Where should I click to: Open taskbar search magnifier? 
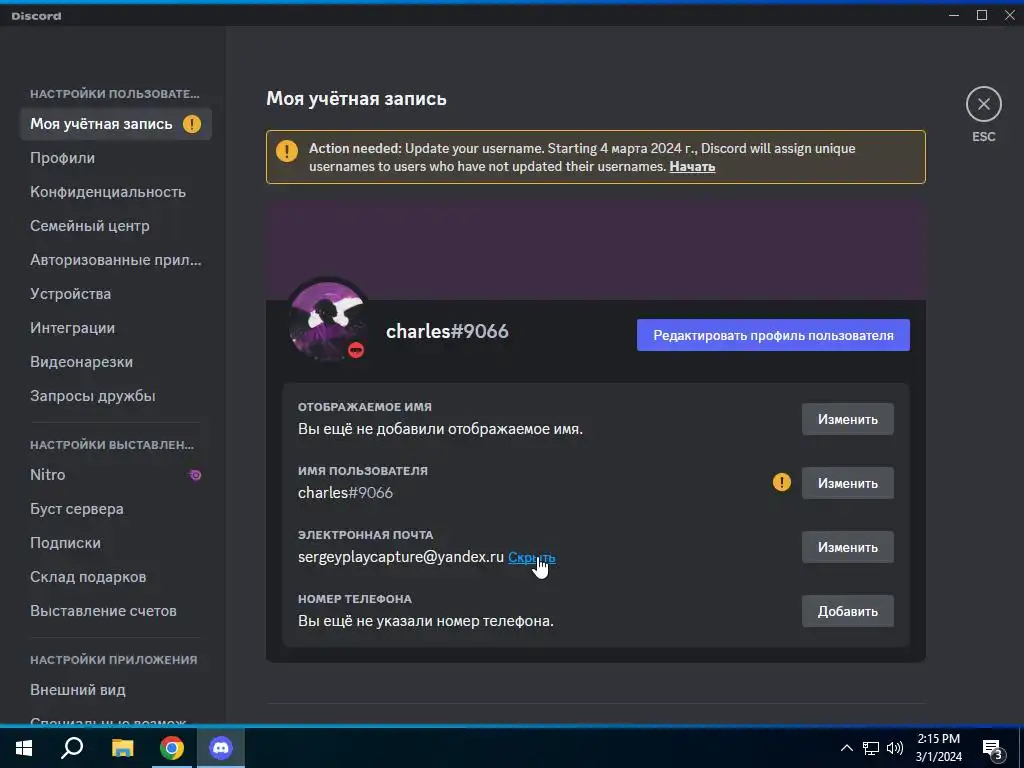(x=72, y=748)
